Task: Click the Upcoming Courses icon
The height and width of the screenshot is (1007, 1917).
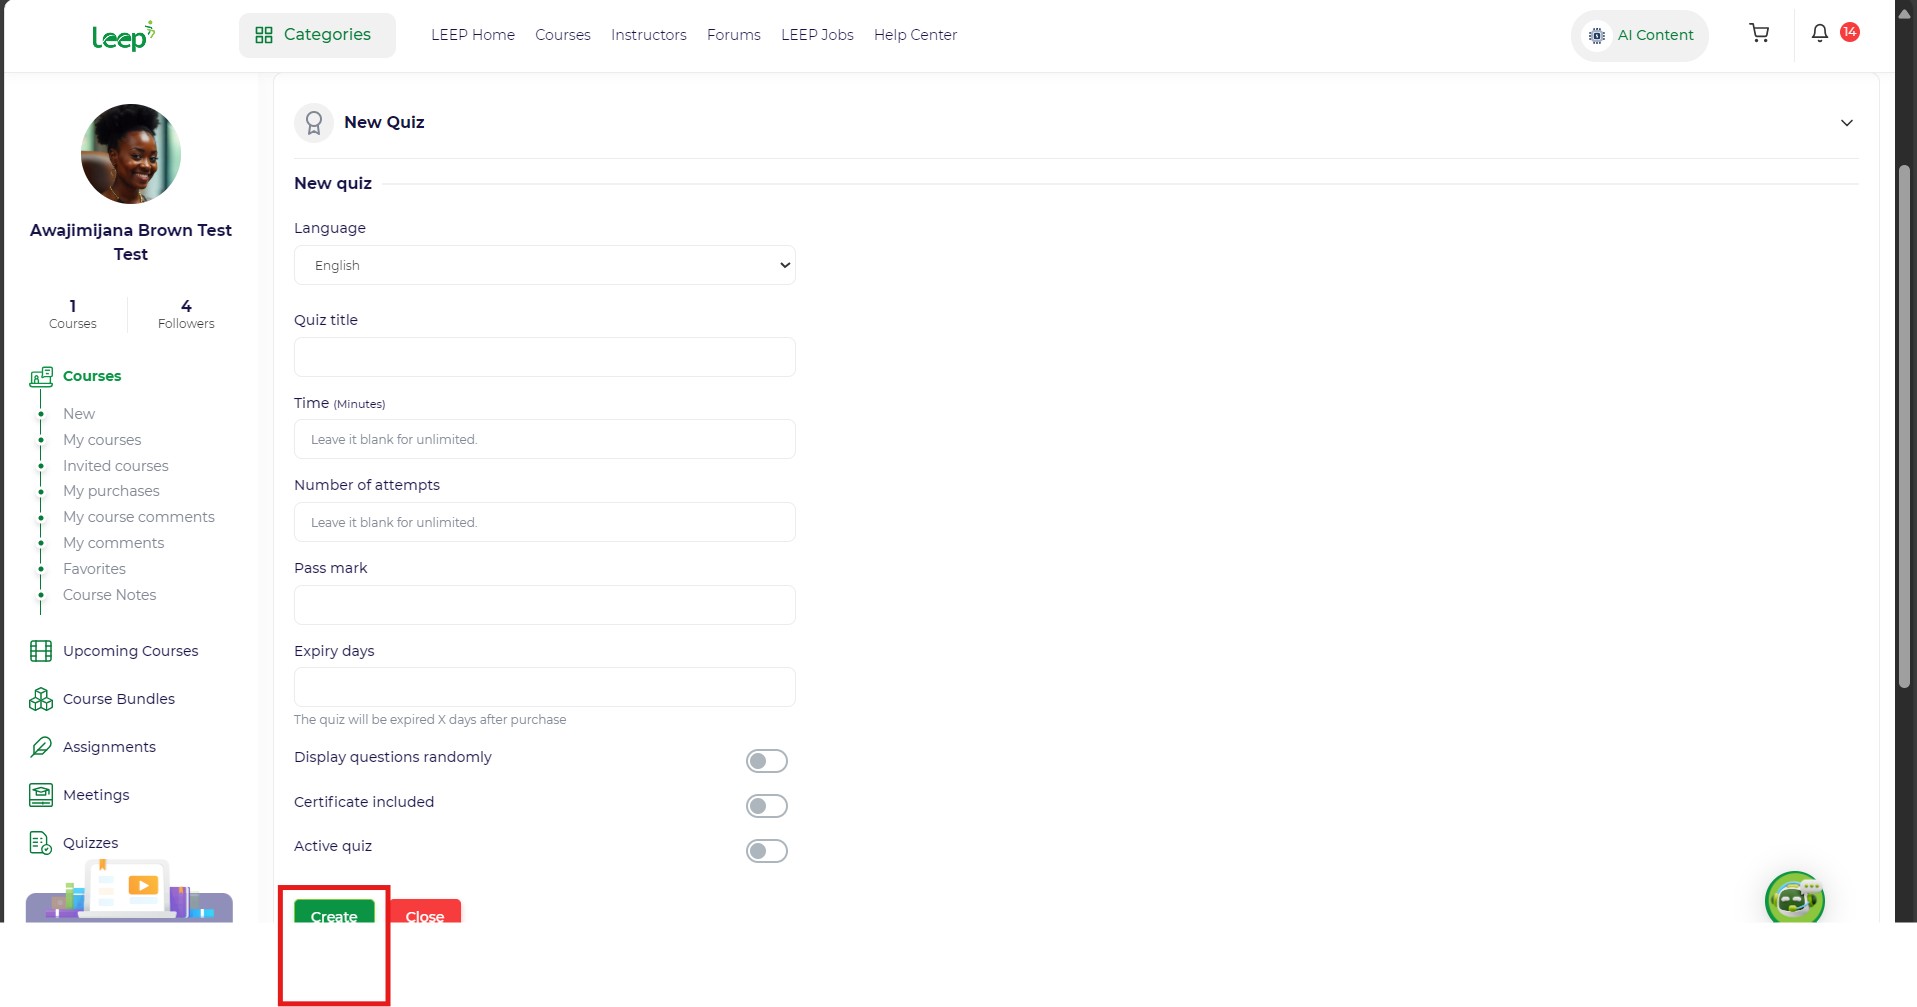Action: pyautogui.click(x=40, y=651)
